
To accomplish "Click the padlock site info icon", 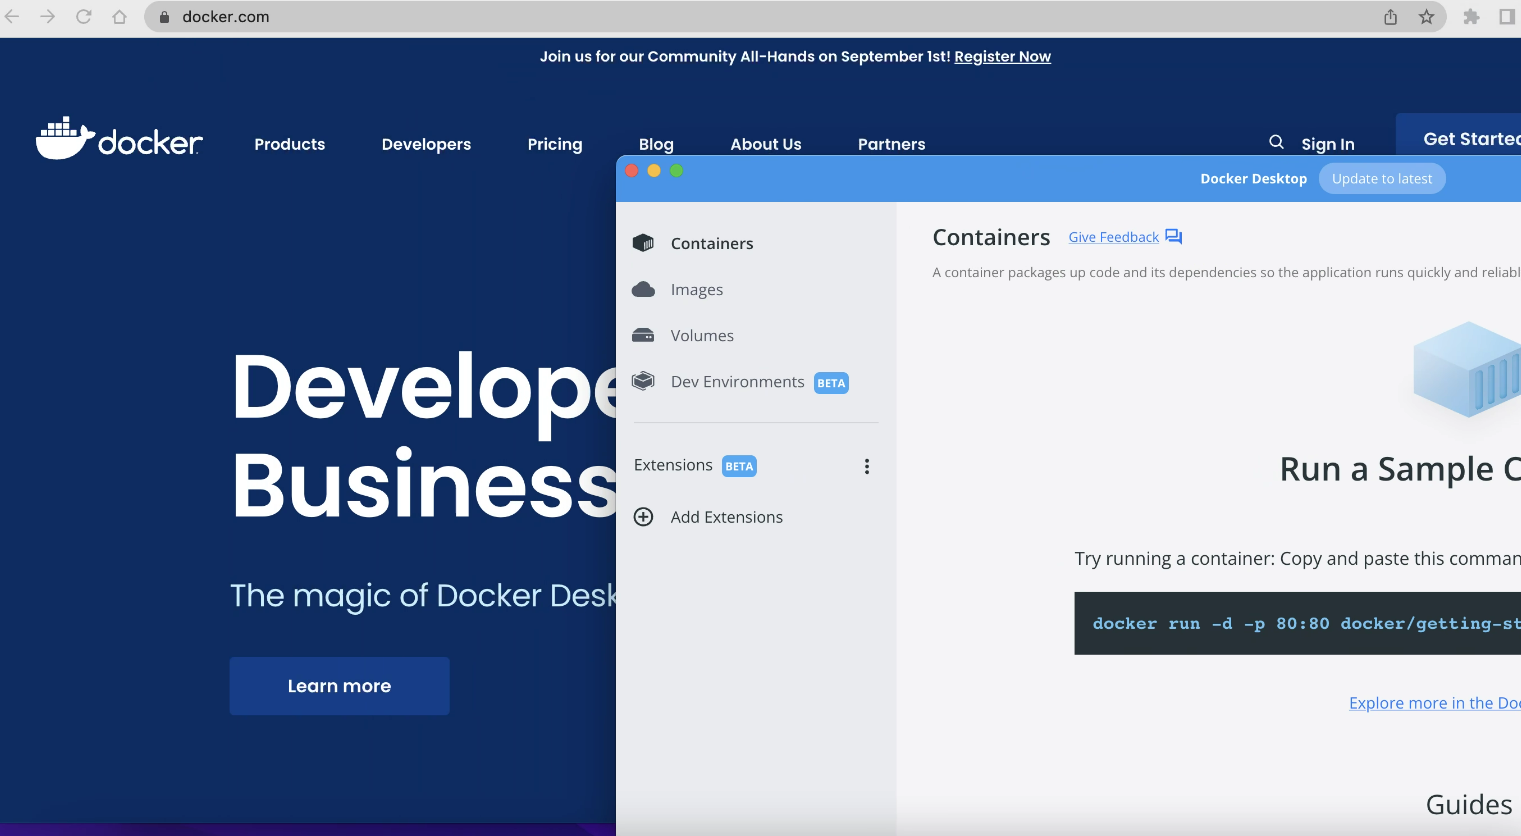I will [x=165, y=17].
